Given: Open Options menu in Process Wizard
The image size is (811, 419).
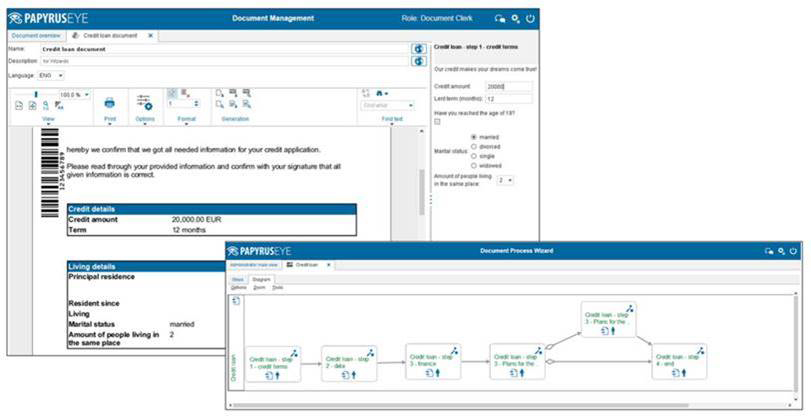Looking at the screenshot, I should pyautogui.click(x=238, y=288).
